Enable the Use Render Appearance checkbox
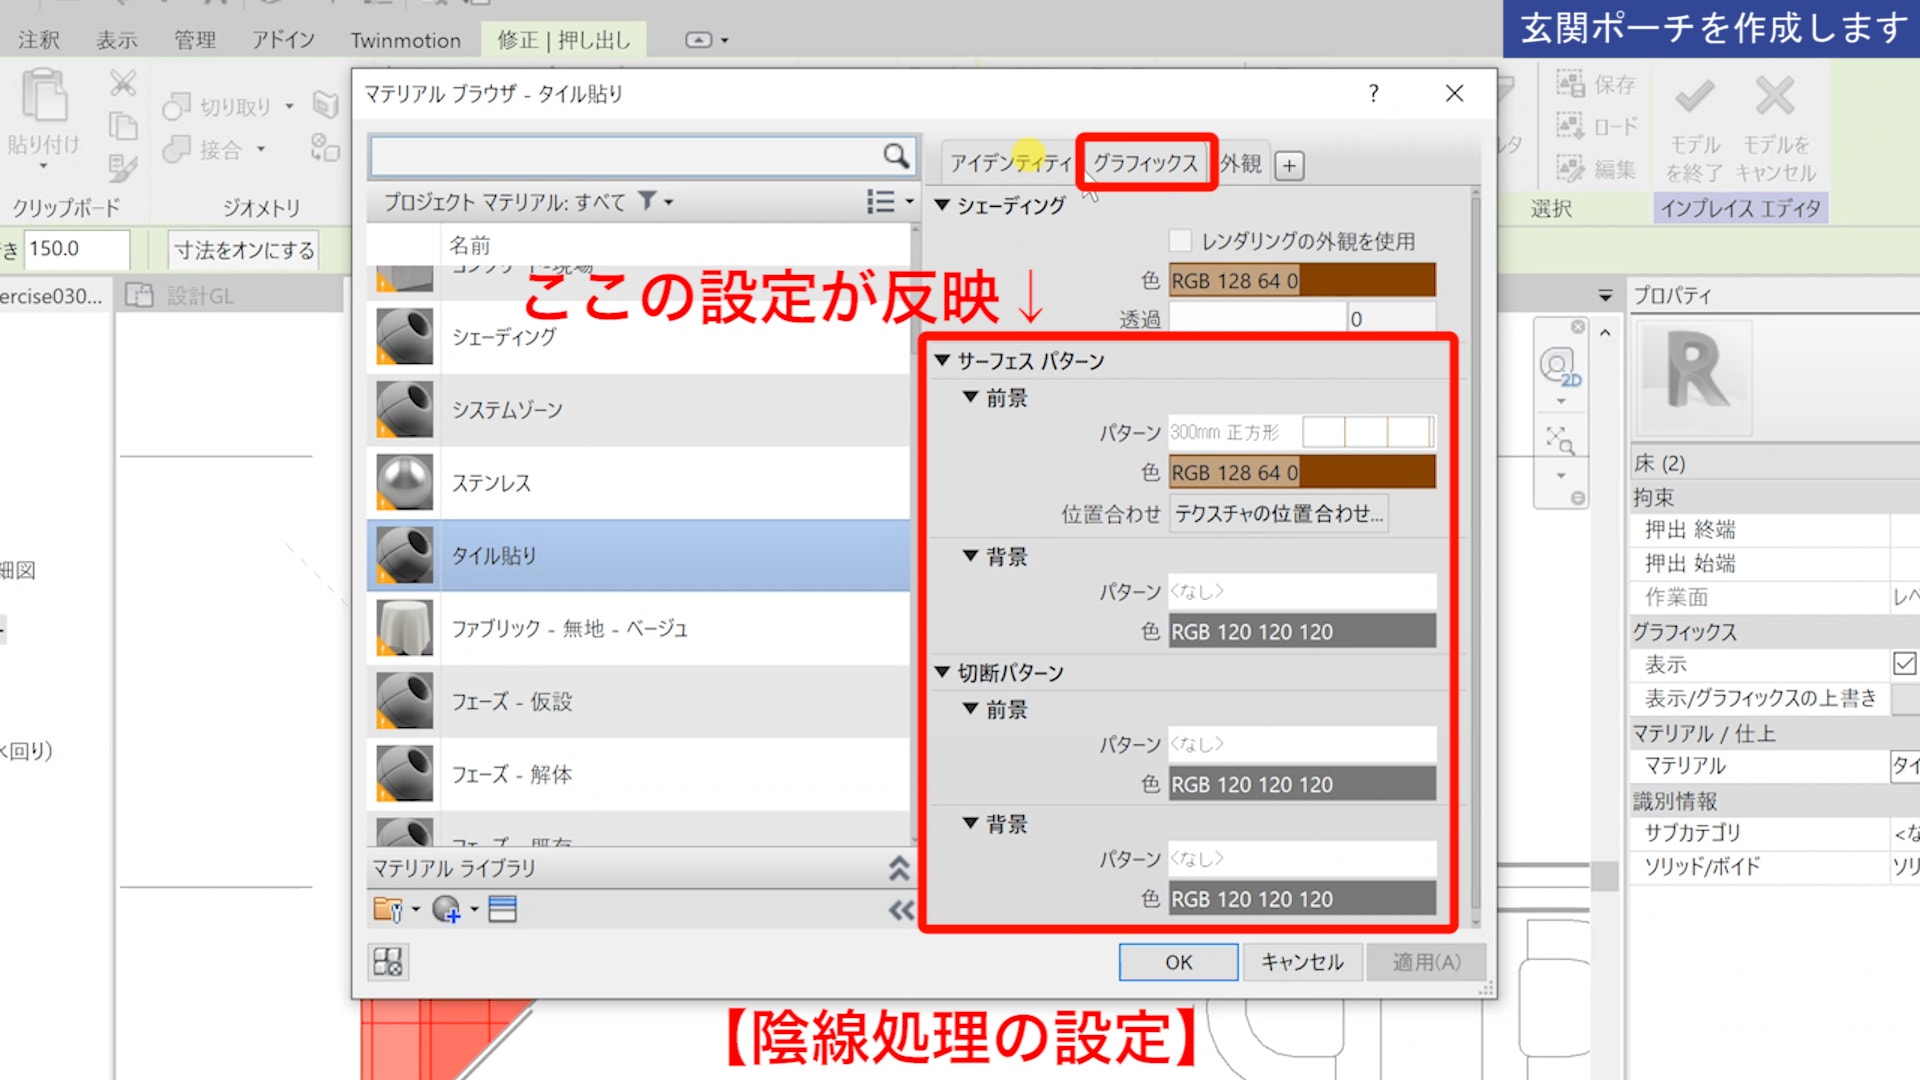Screen dimensions: 1920x1080 (1180, 241)
